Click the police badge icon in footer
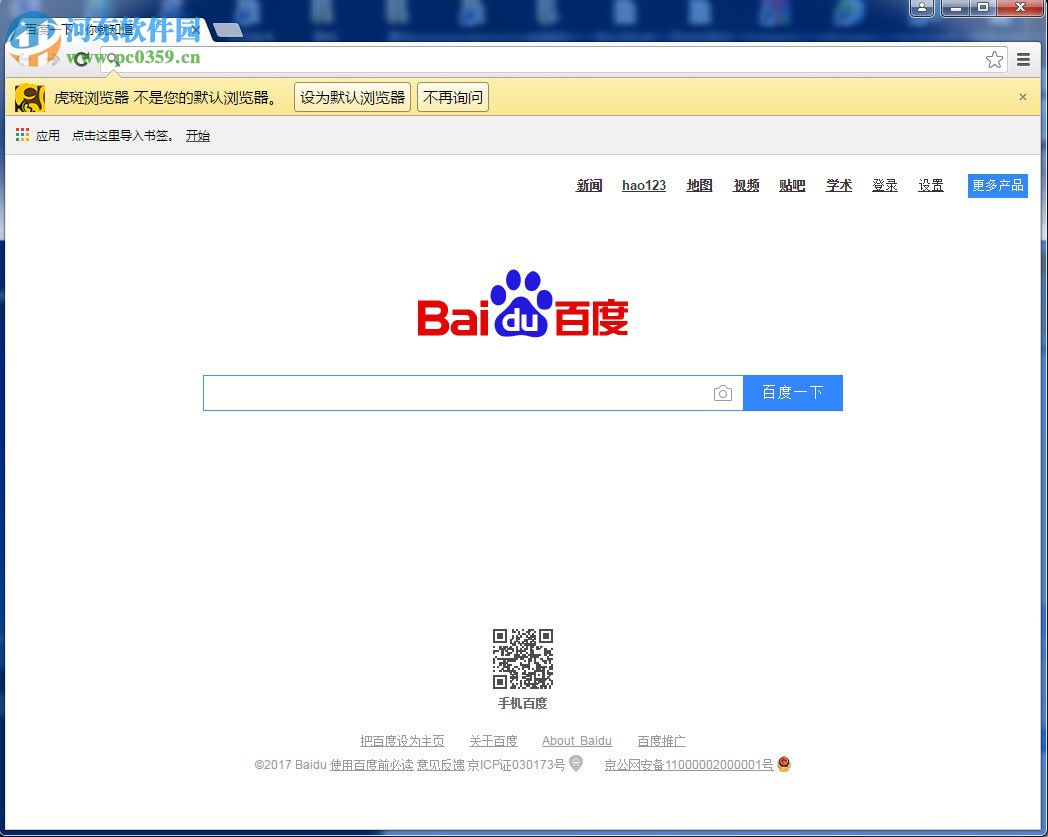Screen dimensions: 1048x837 coord(783,764)
